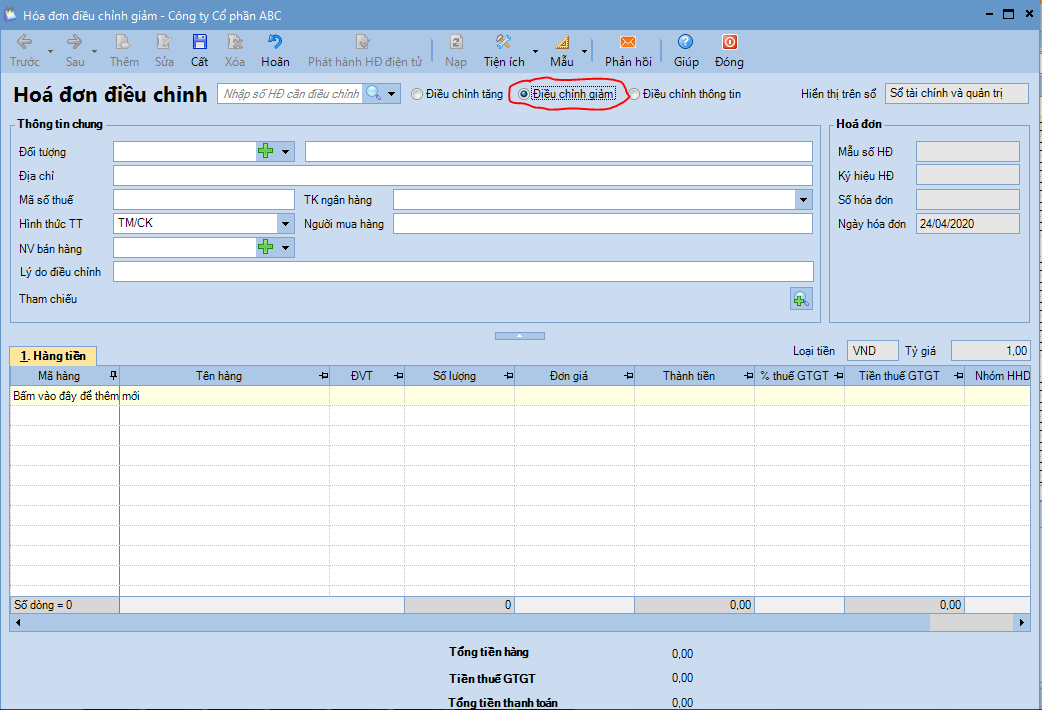Pin the % thuế GTGT column
This screenshot has width=1042, height=710.
(x=839, y=376)
